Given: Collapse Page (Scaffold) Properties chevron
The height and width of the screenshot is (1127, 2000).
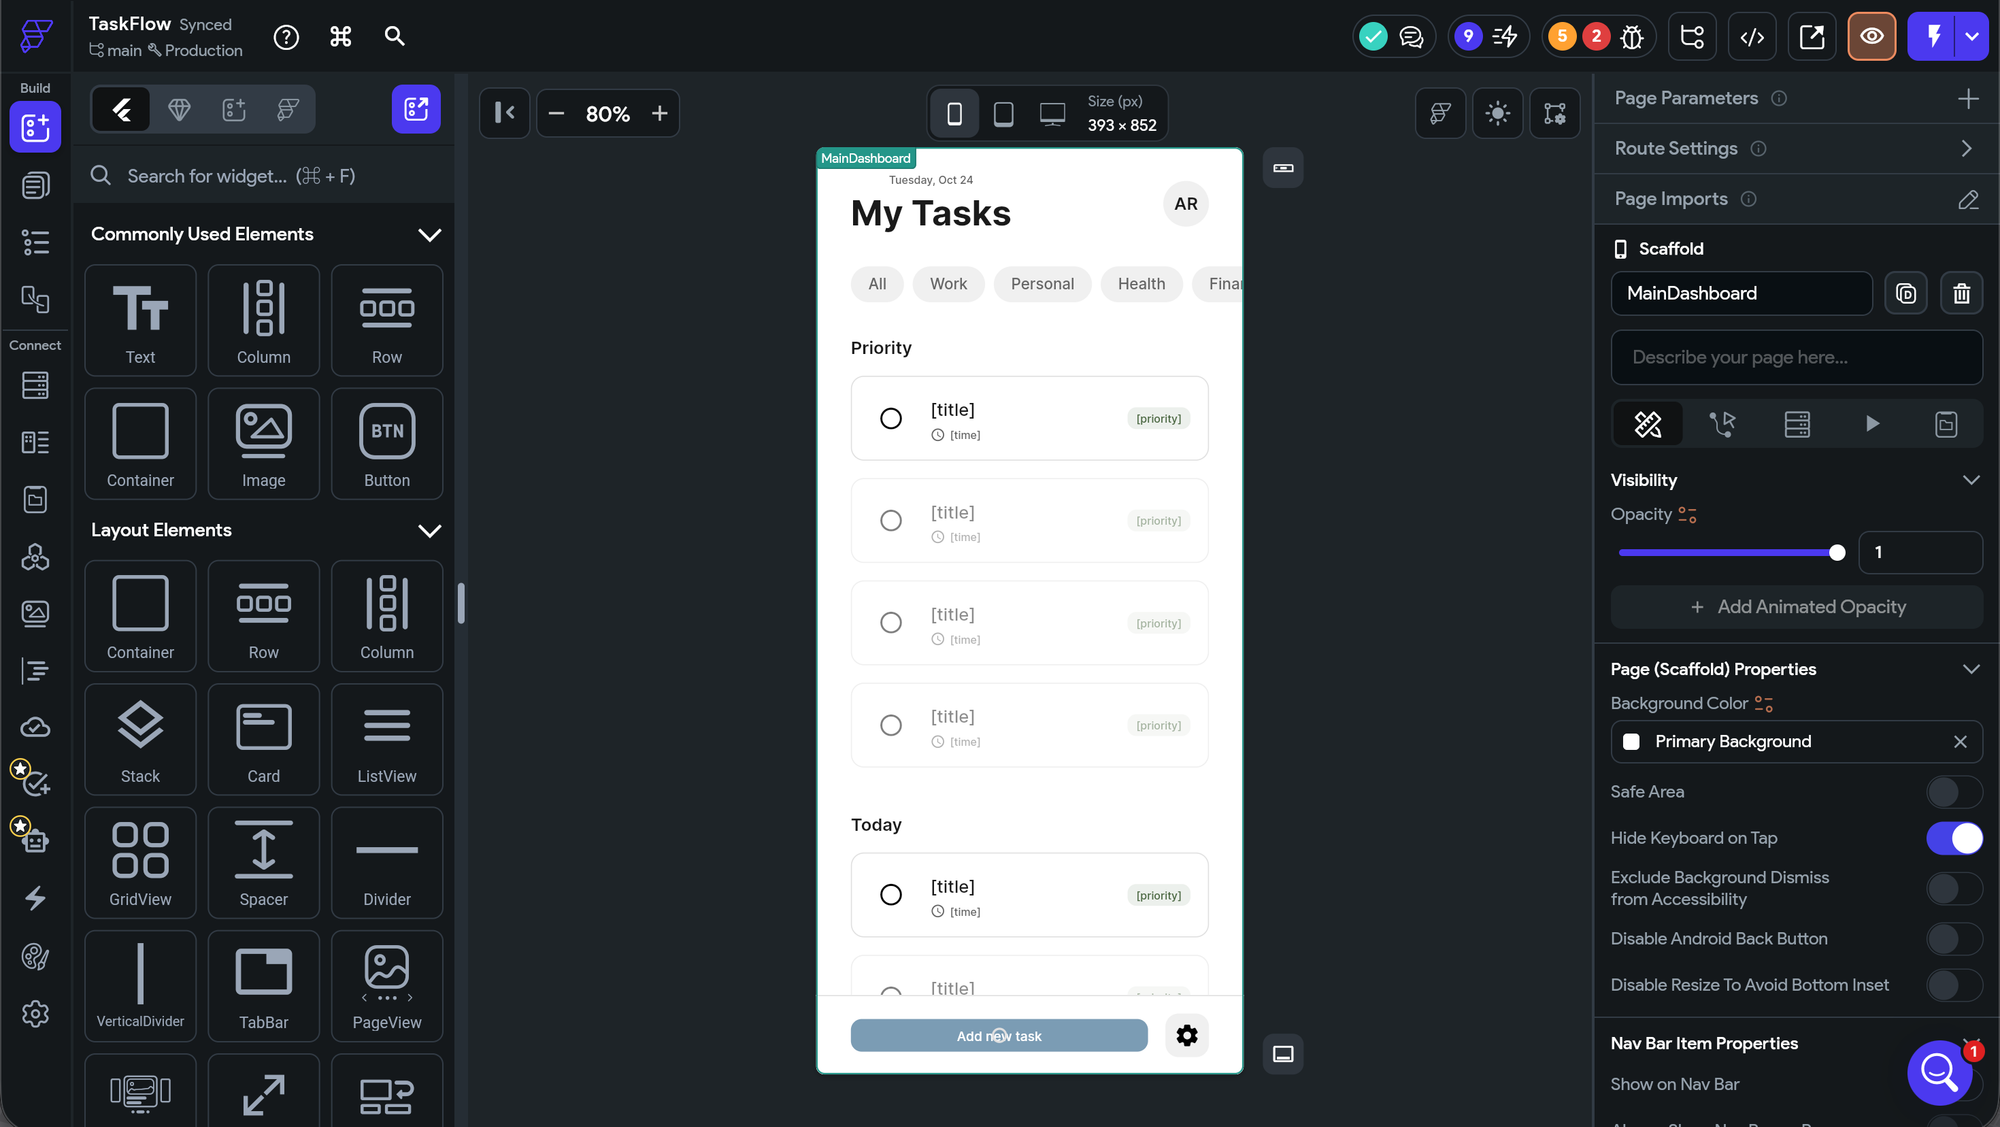Looking at the screenshot, I should [1971, 669].
